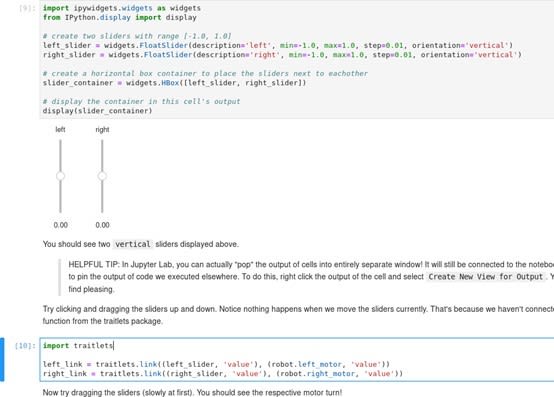This screenshot has width=554, height=397.
Task: Click the blue active cell collapser bar
Action: click(2, 359)
